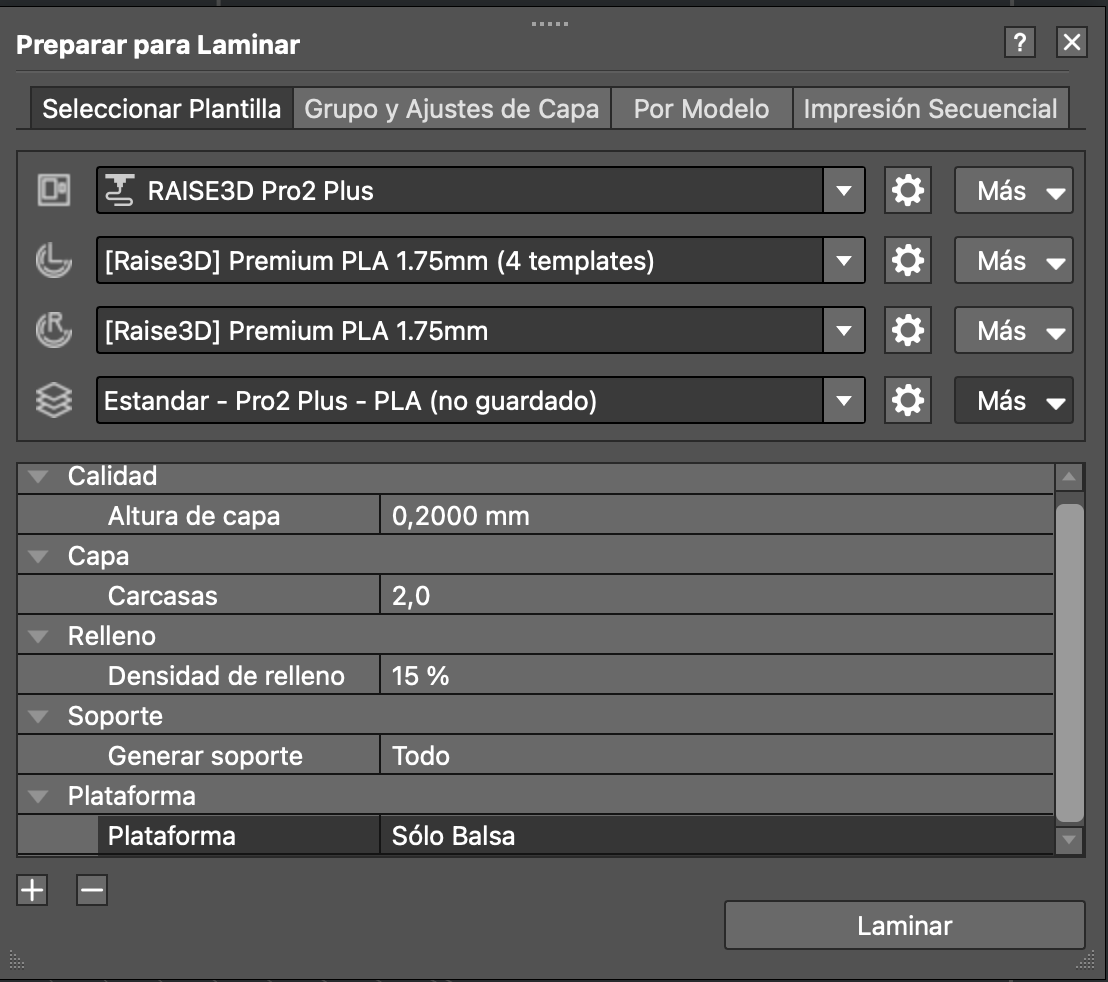Click the settings list vertical scrollbar
The height and width of the screenshot is (982, 1108).
tap(1069, 660)
